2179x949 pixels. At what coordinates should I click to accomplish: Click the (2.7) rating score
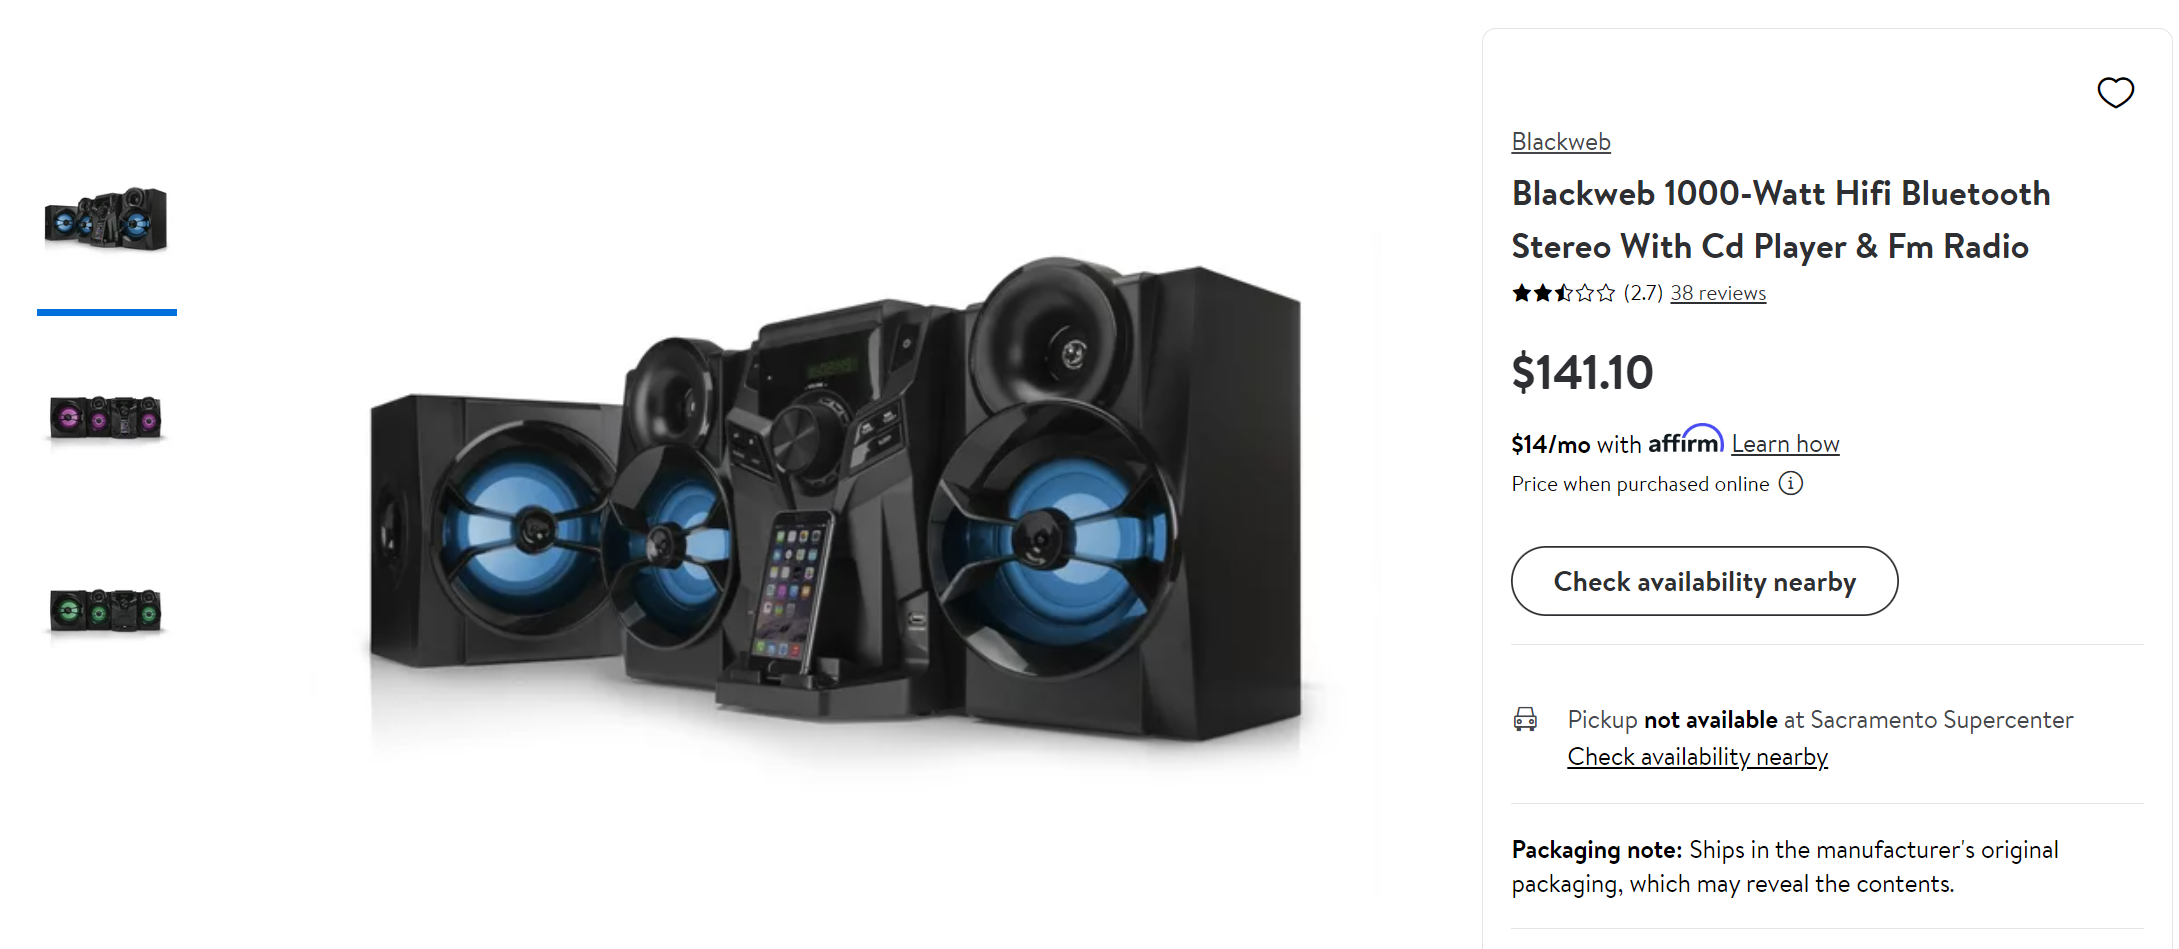[1642, 293]
